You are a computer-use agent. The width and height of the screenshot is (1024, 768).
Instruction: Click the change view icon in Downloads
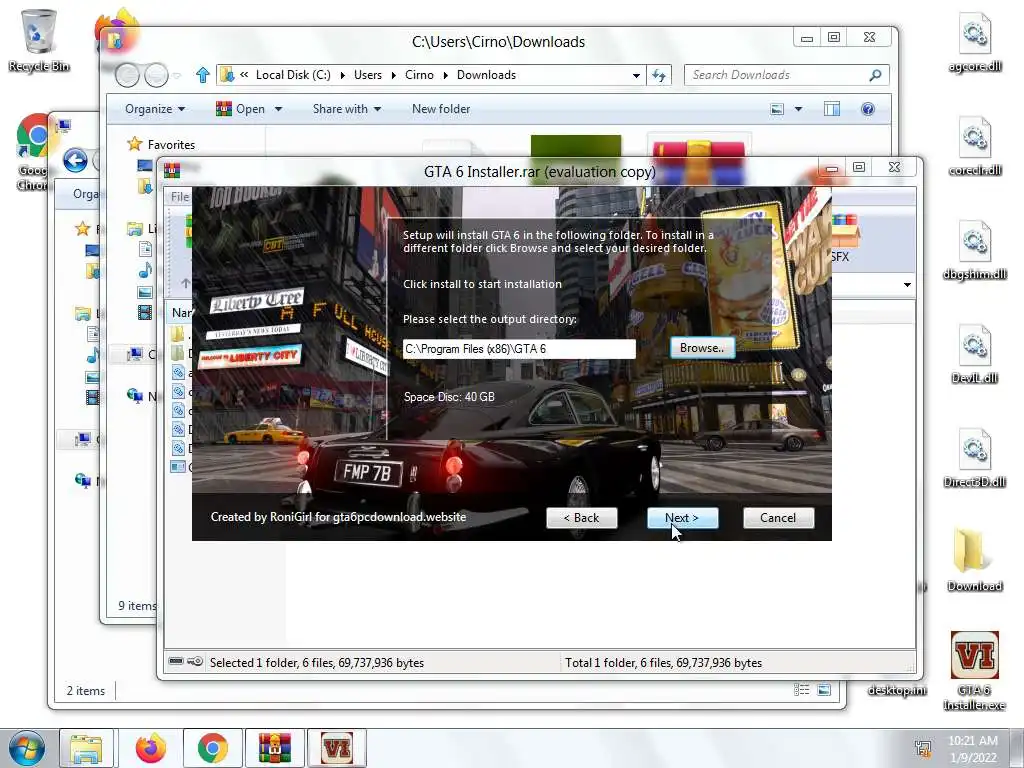(x=777, y=109)
